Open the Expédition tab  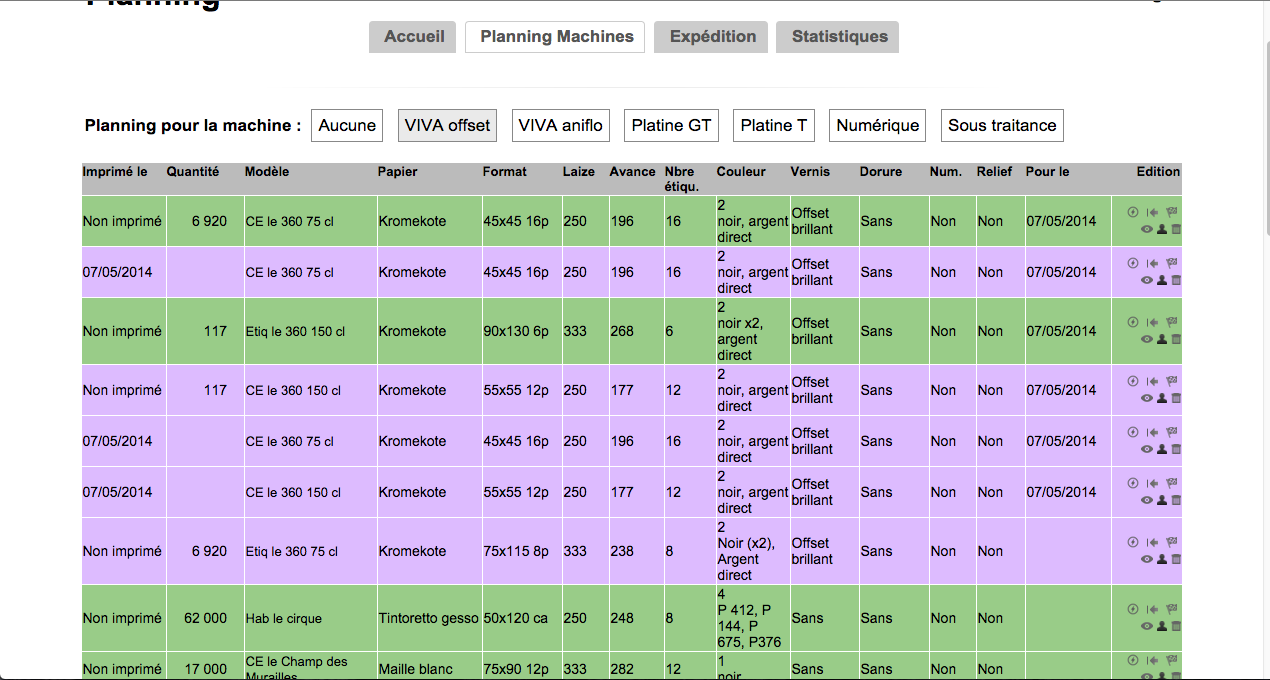[x=712, y=37]
